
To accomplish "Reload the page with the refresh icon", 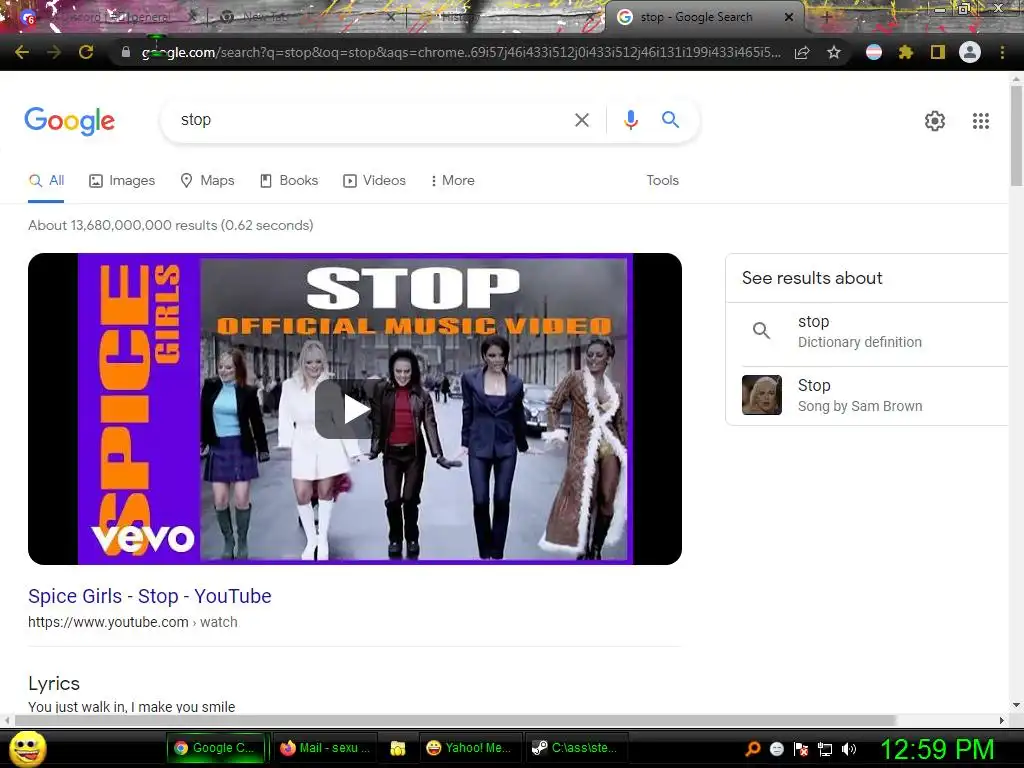I will click(86, 52).
